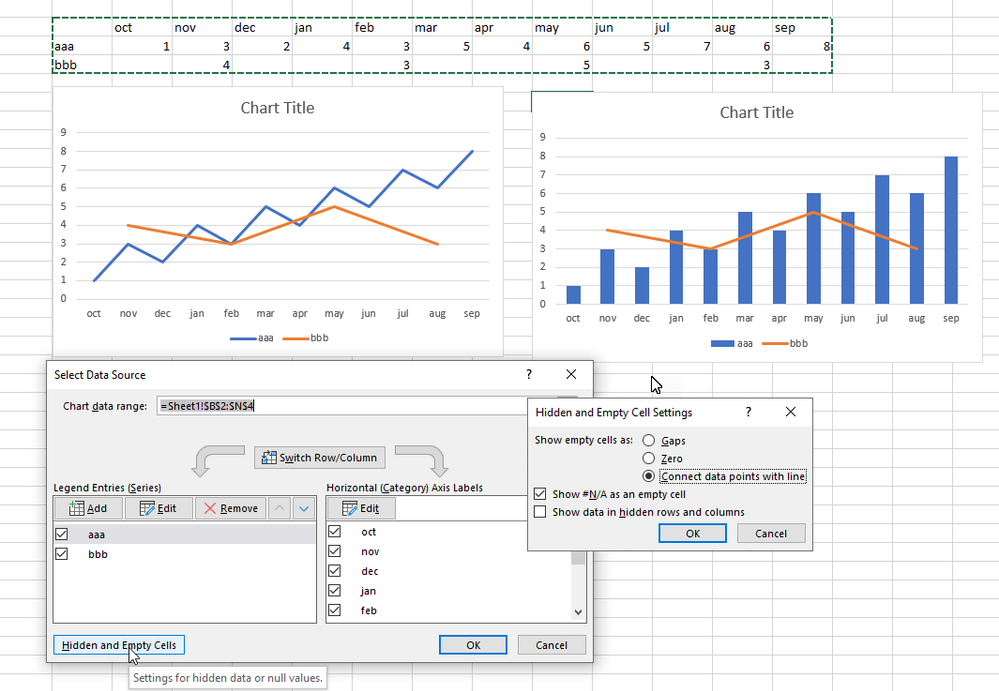Viewport: 999px width, 691px height.
Task: Close Hidden and Empty Cell Settings dialog
Action: [791, 412]
